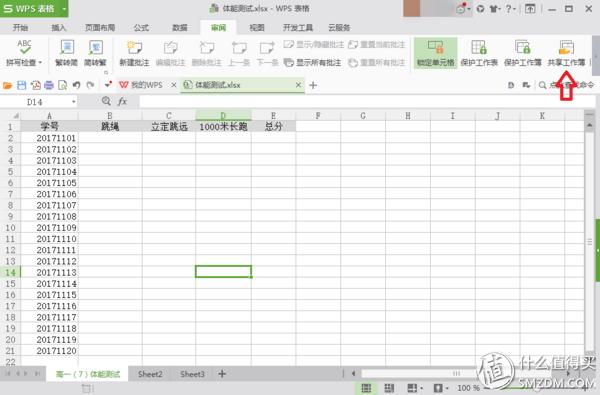
Task: Toggle 显示所有批注 show all comments
Action: (313, 62)
